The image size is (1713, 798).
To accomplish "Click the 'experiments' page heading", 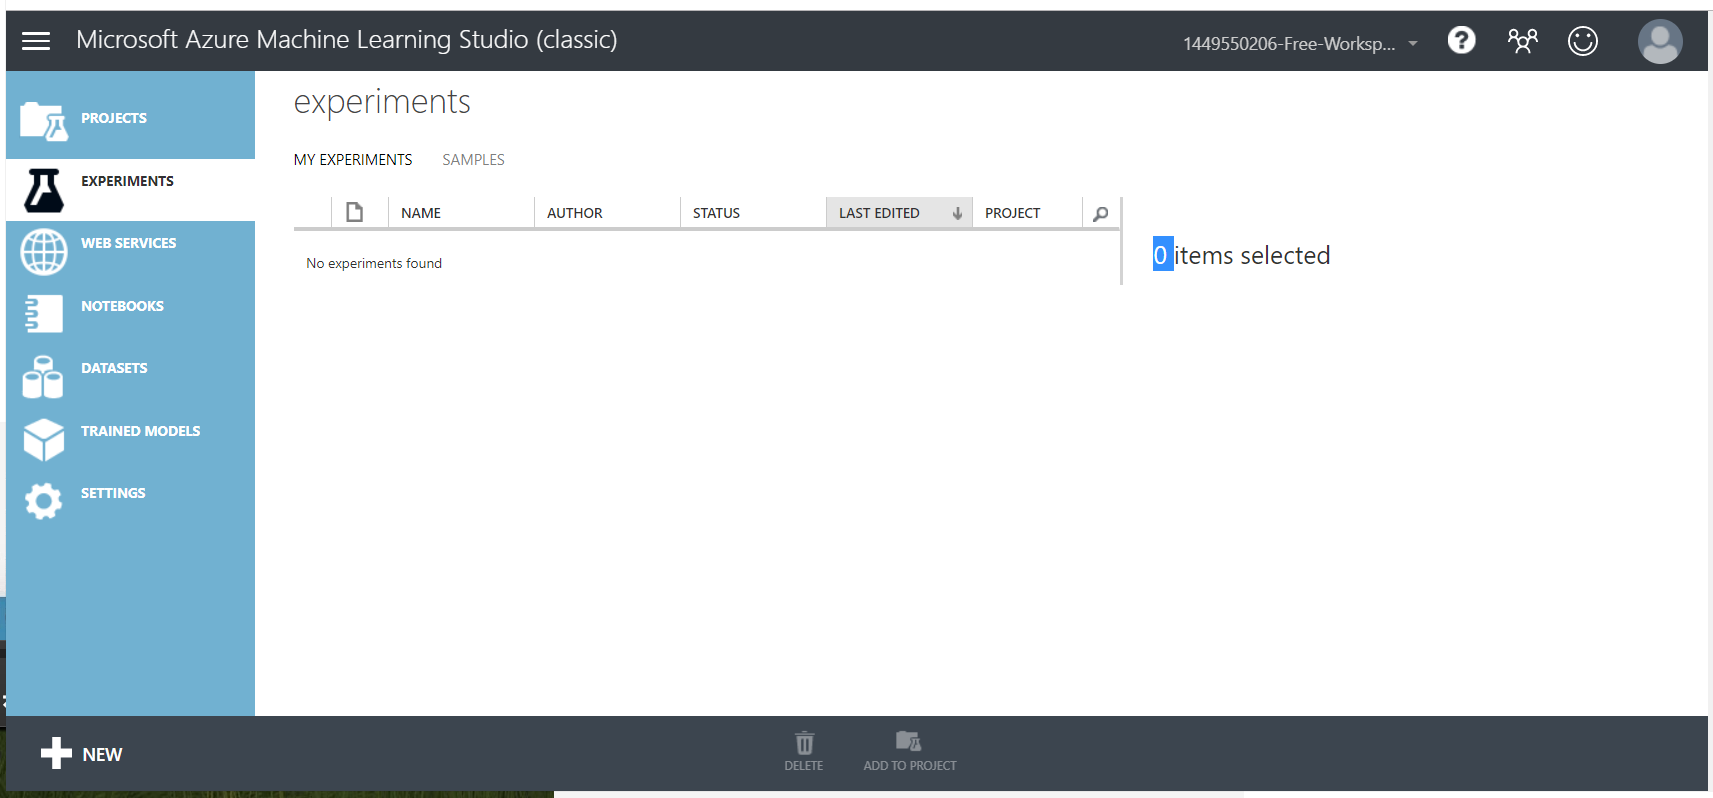I will 382,102.
